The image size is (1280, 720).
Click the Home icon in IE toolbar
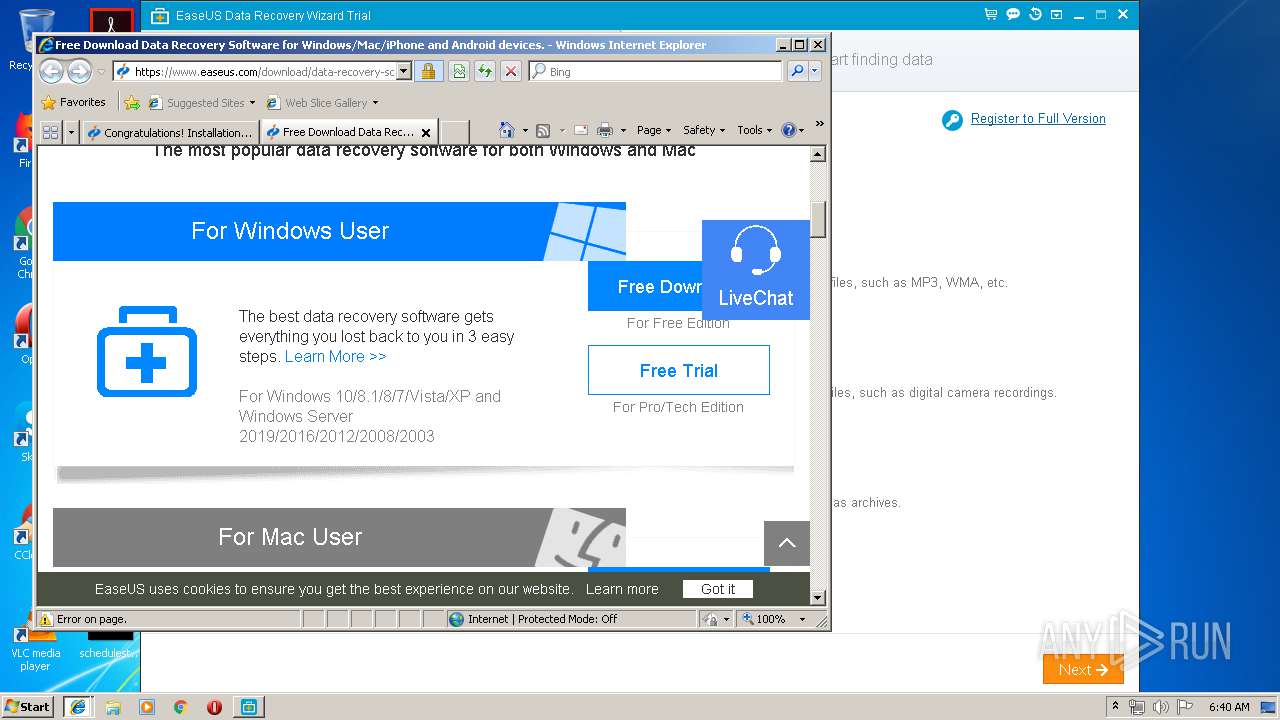point(507,130)
